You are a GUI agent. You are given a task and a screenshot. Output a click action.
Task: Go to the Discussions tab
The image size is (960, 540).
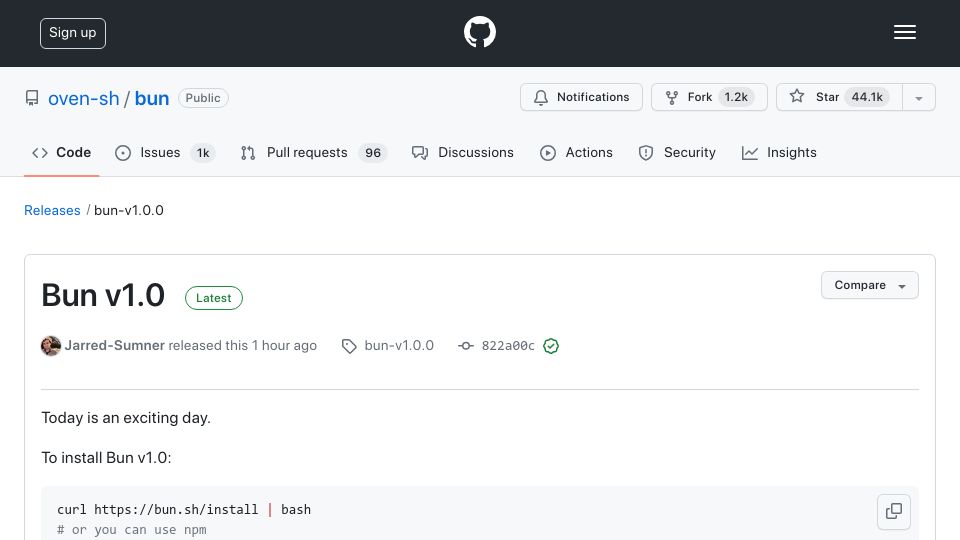click(463, 152)
